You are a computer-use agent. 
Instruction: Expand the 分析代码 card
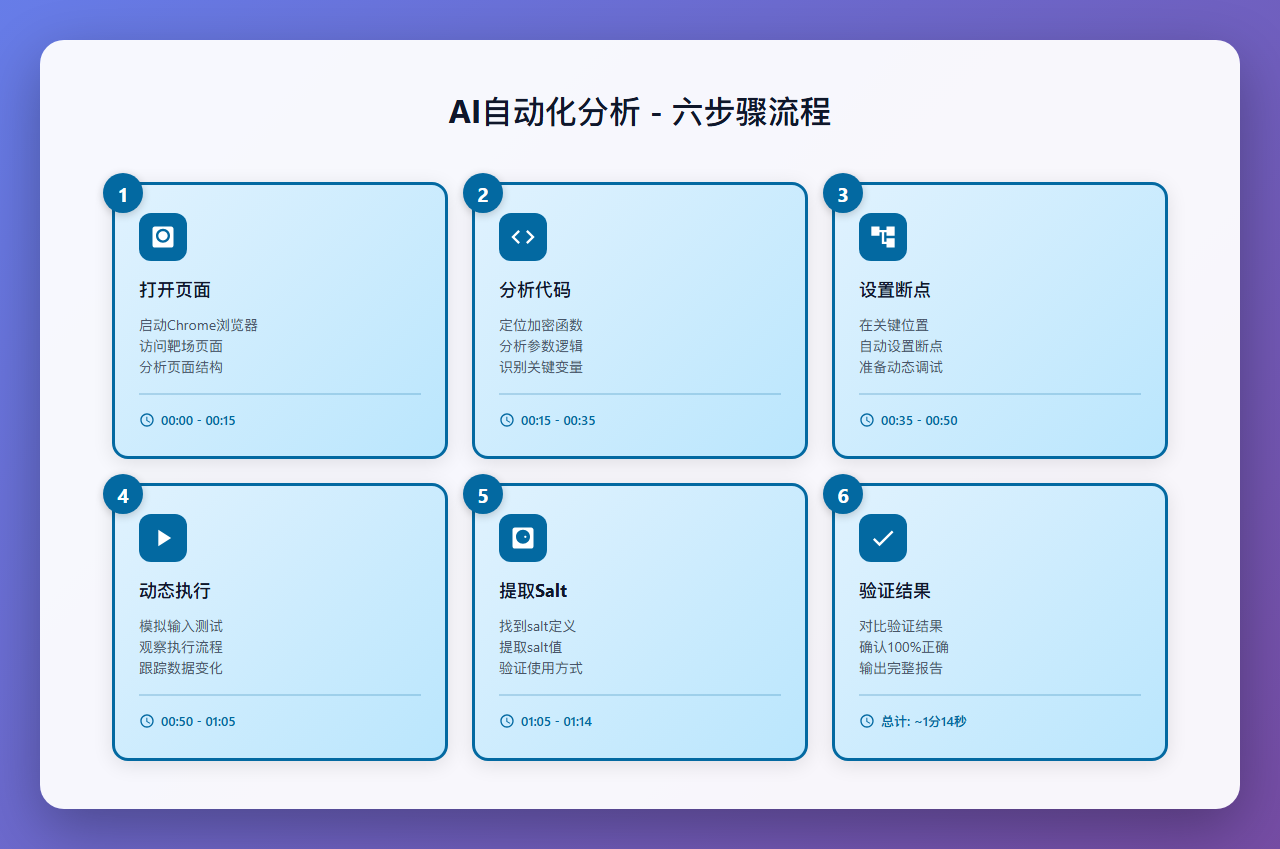(x=639, y=320)
